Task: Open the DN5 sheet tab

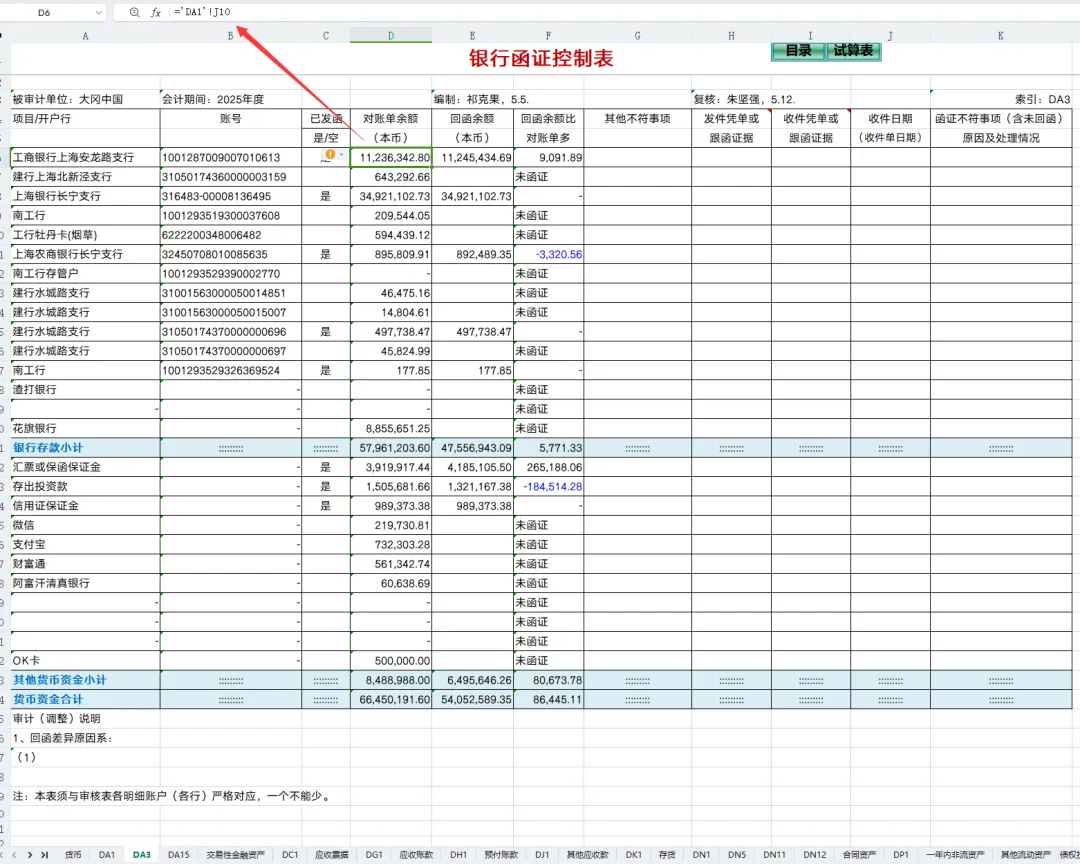Action: [x=737, y=854]
